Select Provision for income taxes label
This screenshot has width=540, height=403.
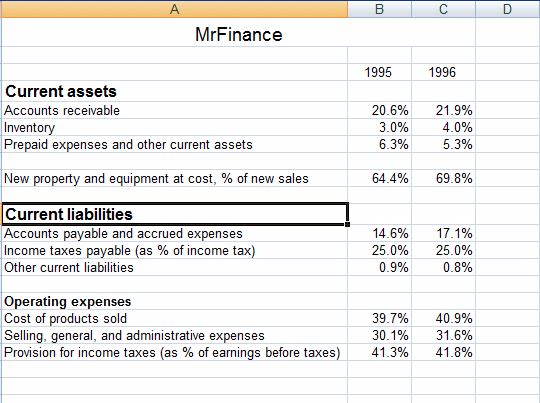[x=175, y=352]
